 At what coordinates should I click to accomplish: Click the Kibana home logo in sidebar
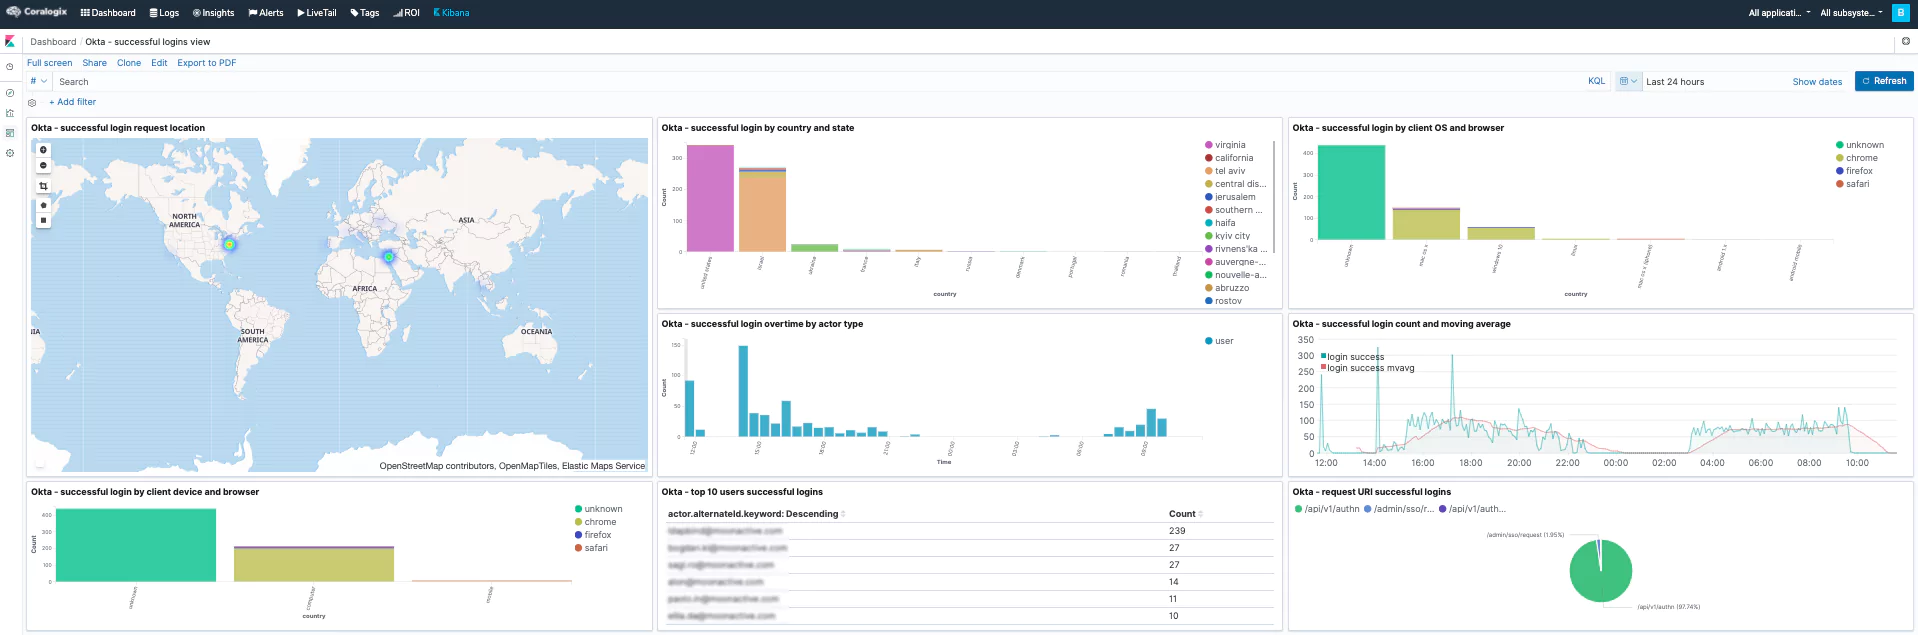10,42
